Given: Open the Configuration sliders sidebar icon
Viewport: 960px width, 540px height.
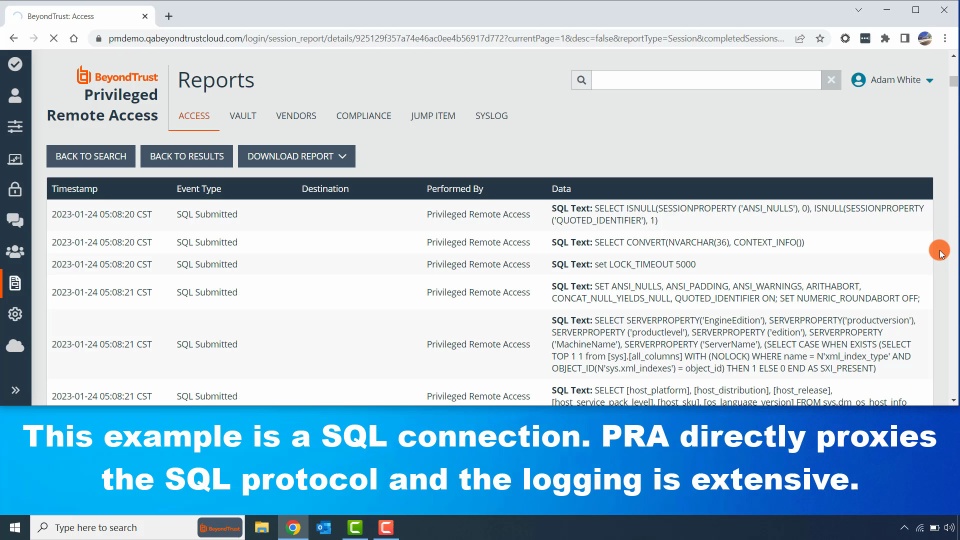Looking at the screenshot, I should click(15, 127).
